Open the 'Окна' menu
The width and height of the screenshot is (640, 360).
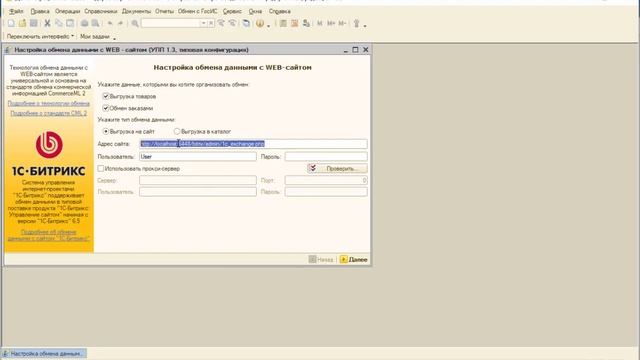coord(255,11)
